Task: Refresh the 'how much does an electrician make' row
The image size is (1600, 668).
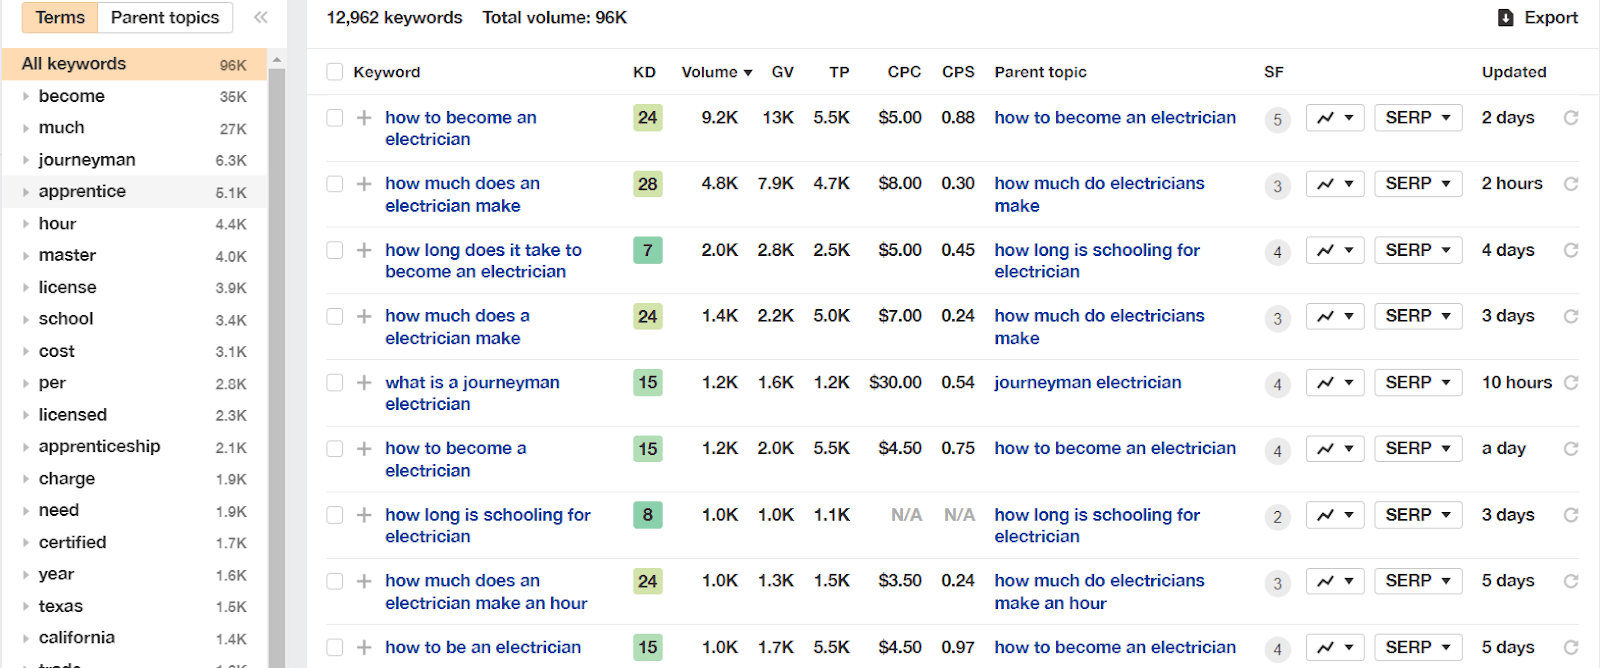Action: click(x=1571, y=184)
